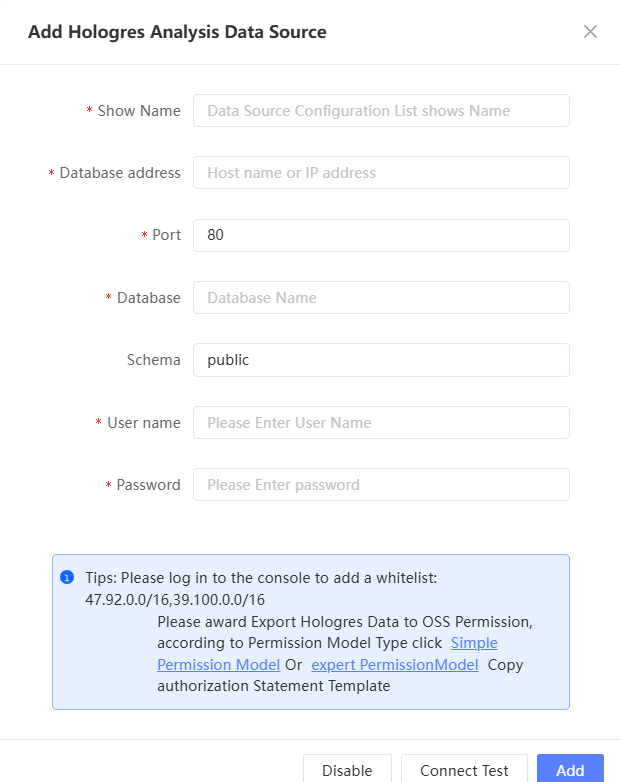
Task: Click the whitelist IP range text in Tips
Action: pos(175,600)
